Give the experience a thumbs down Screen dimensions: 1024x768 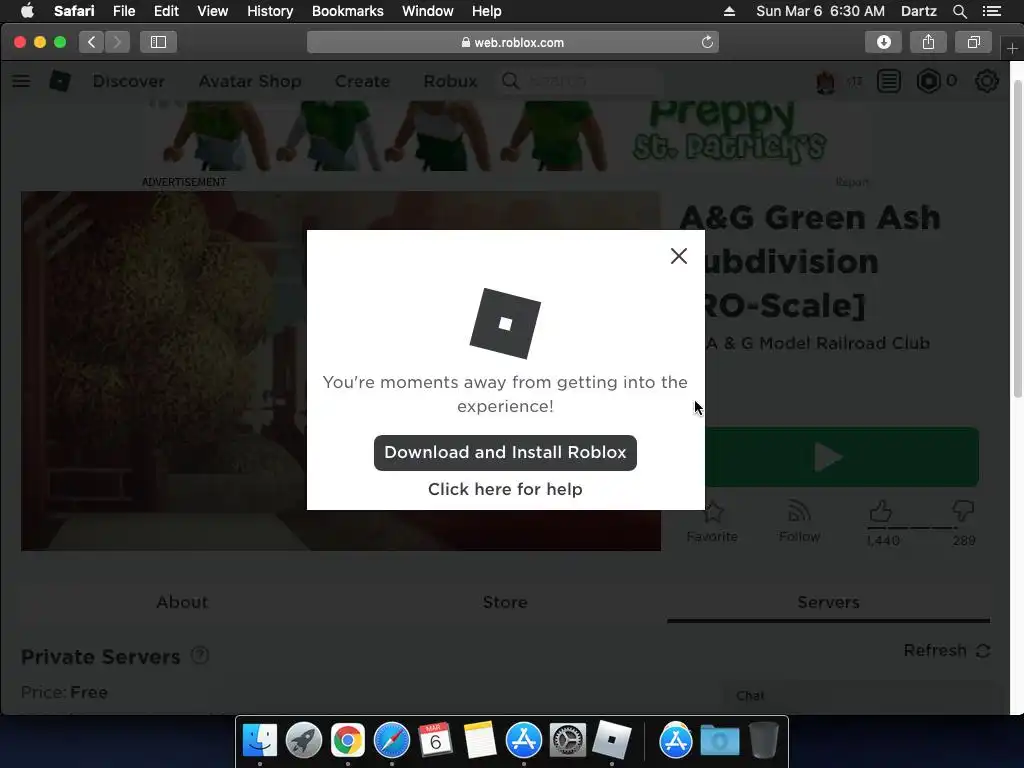pyautogui.click(x=963, y=511)
